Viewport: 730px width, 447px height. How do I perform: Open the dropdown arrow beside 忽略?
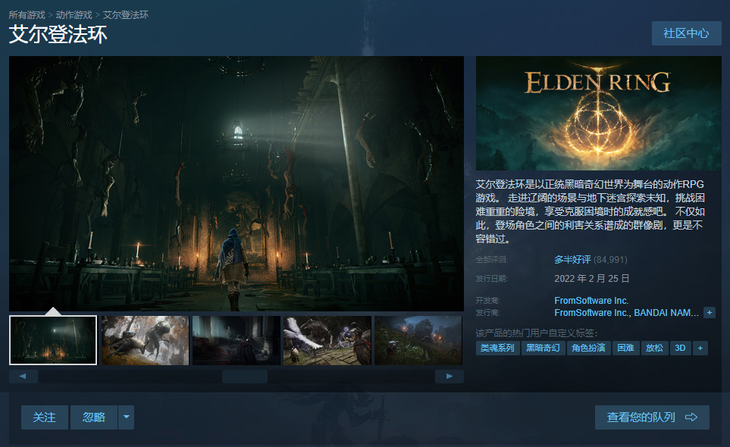[126, 417]
